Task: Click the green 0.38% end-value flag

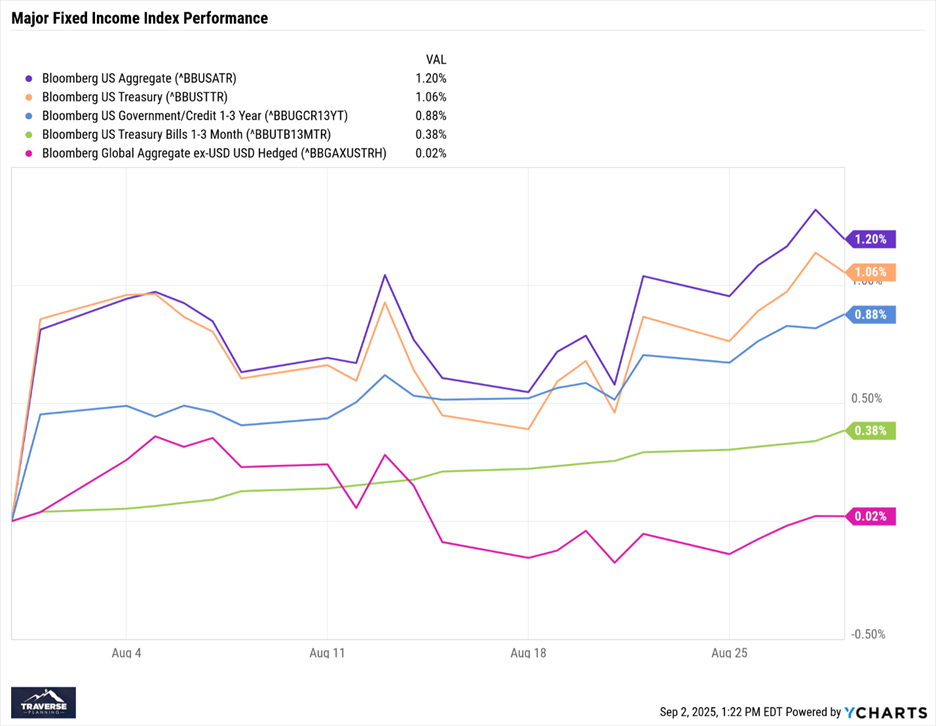Action: click(872, 431)
